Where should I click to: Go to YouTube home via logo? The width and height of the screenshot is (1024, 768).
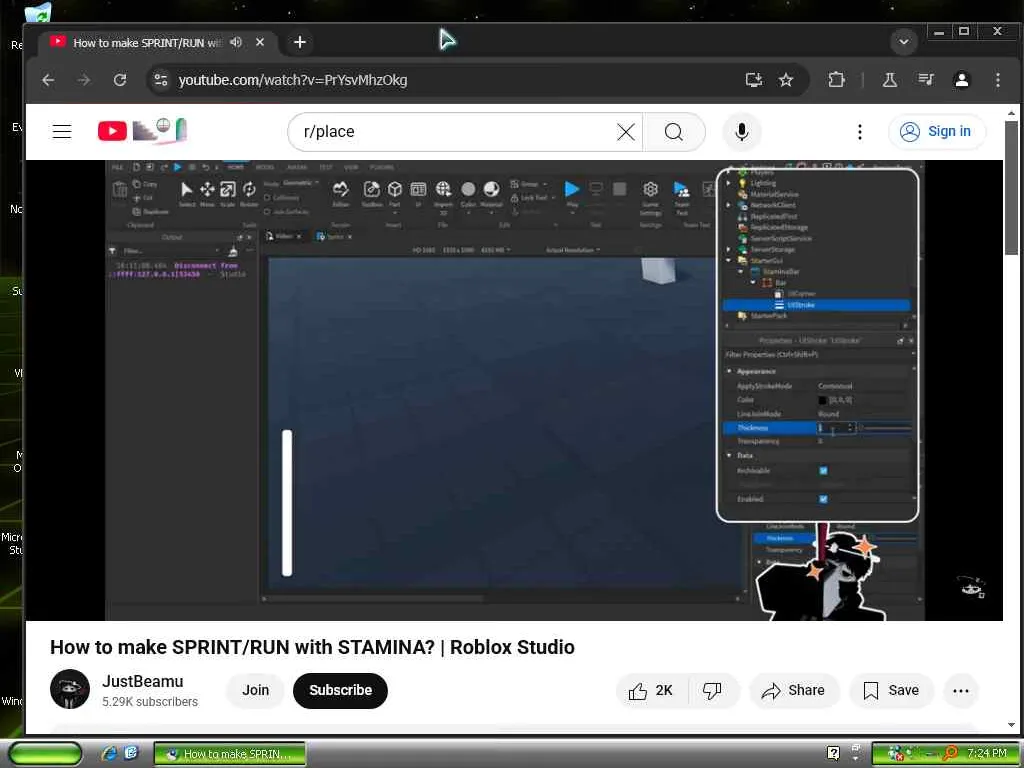pos(142,131)
